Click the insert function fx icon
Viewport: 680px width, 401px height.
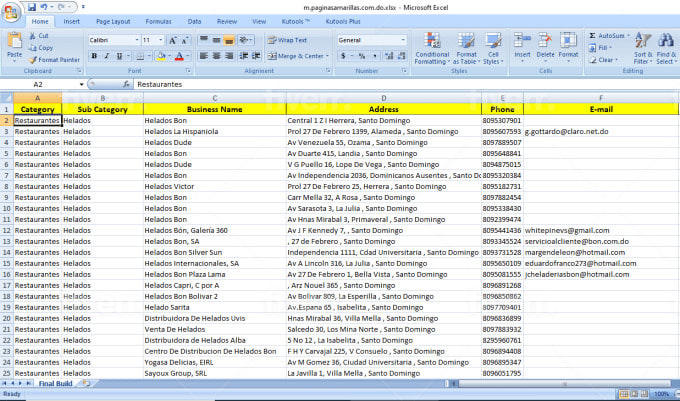coord(126,84)
